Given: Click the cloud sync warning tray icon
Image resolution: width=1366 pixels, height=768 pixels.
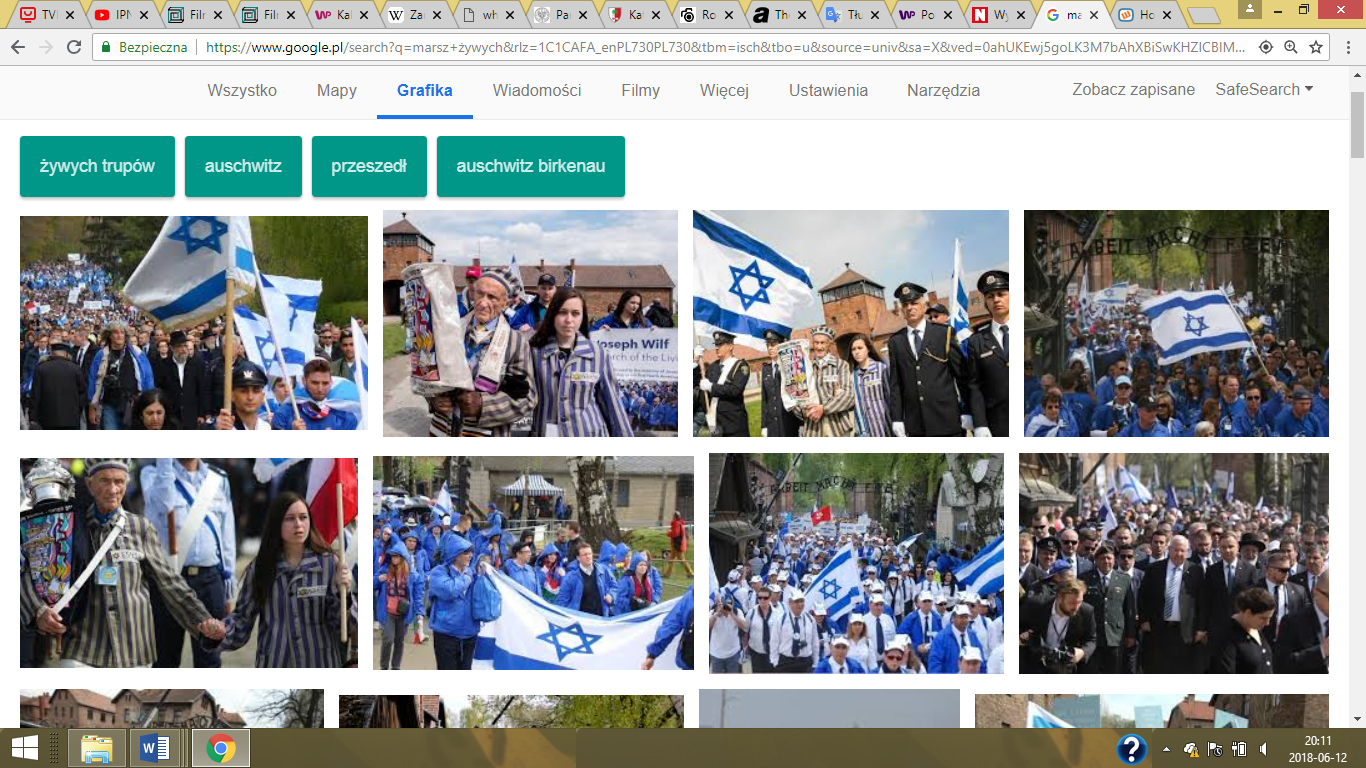Looking at the screenshot, I should 1191,748.
